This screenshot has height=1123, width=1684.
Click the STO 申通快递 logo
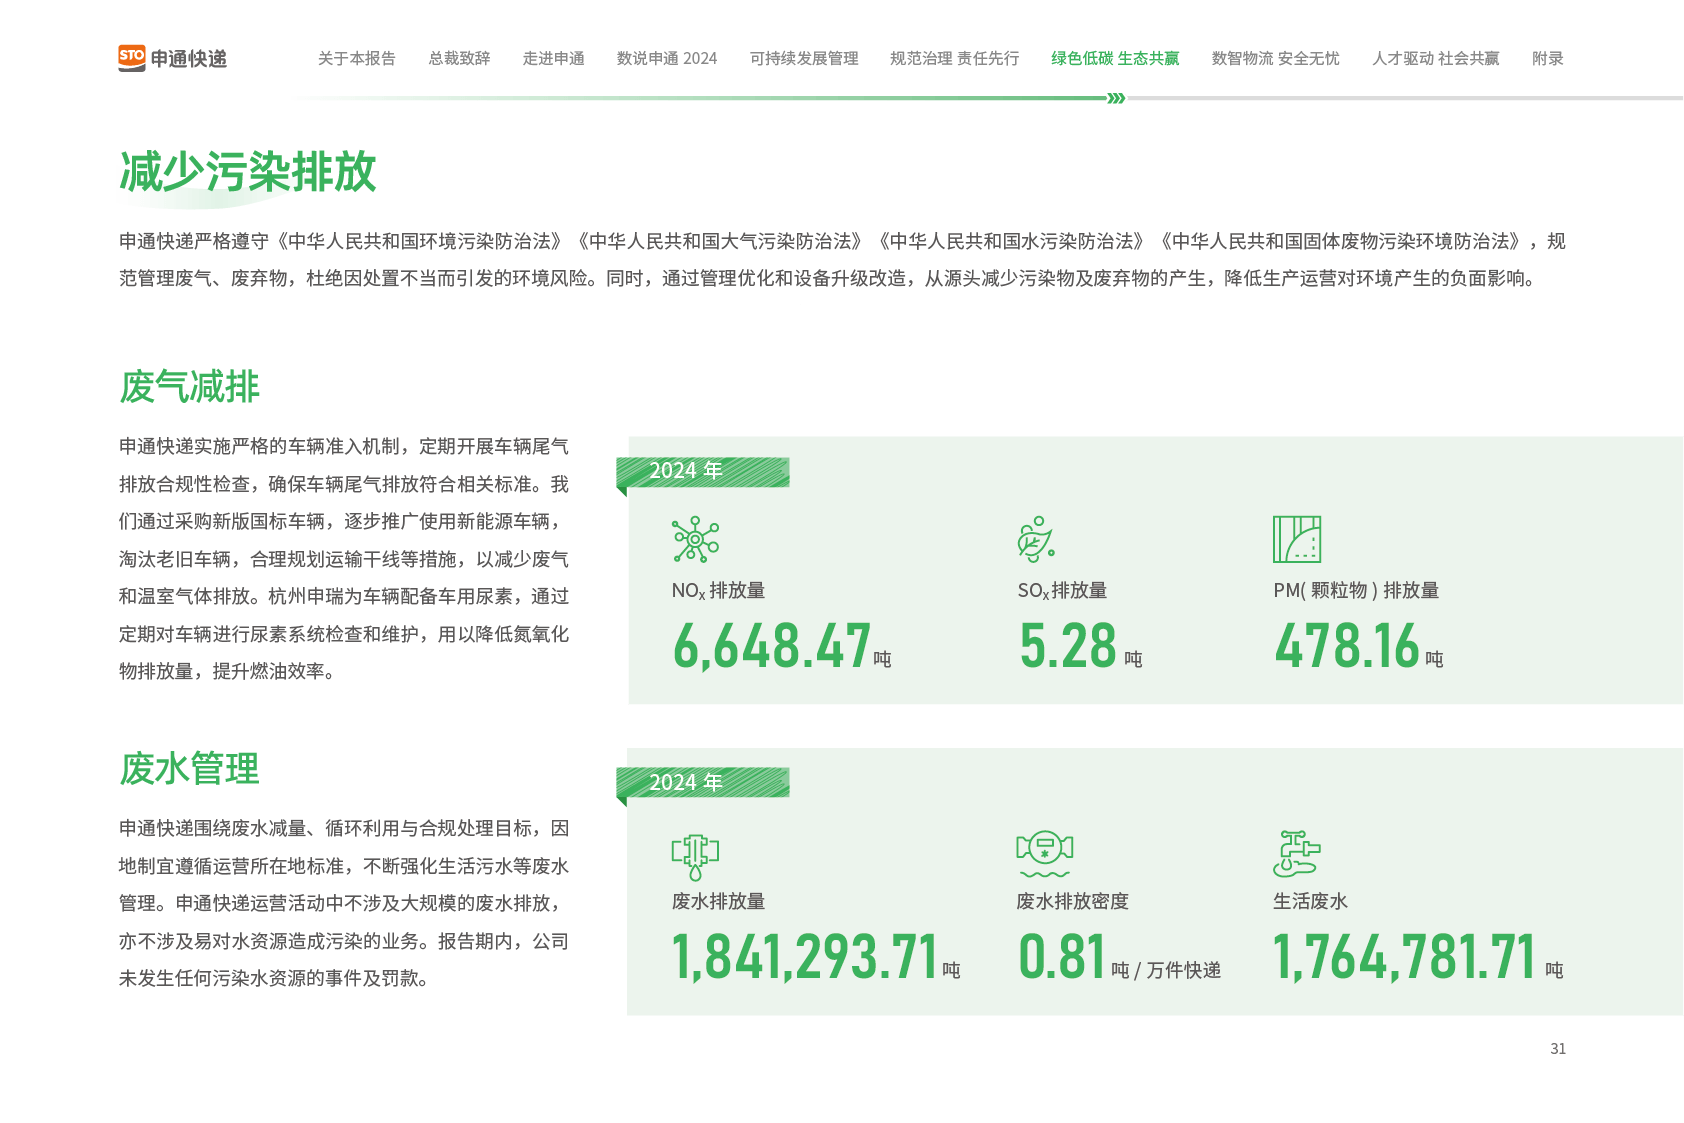pos(172,58)
